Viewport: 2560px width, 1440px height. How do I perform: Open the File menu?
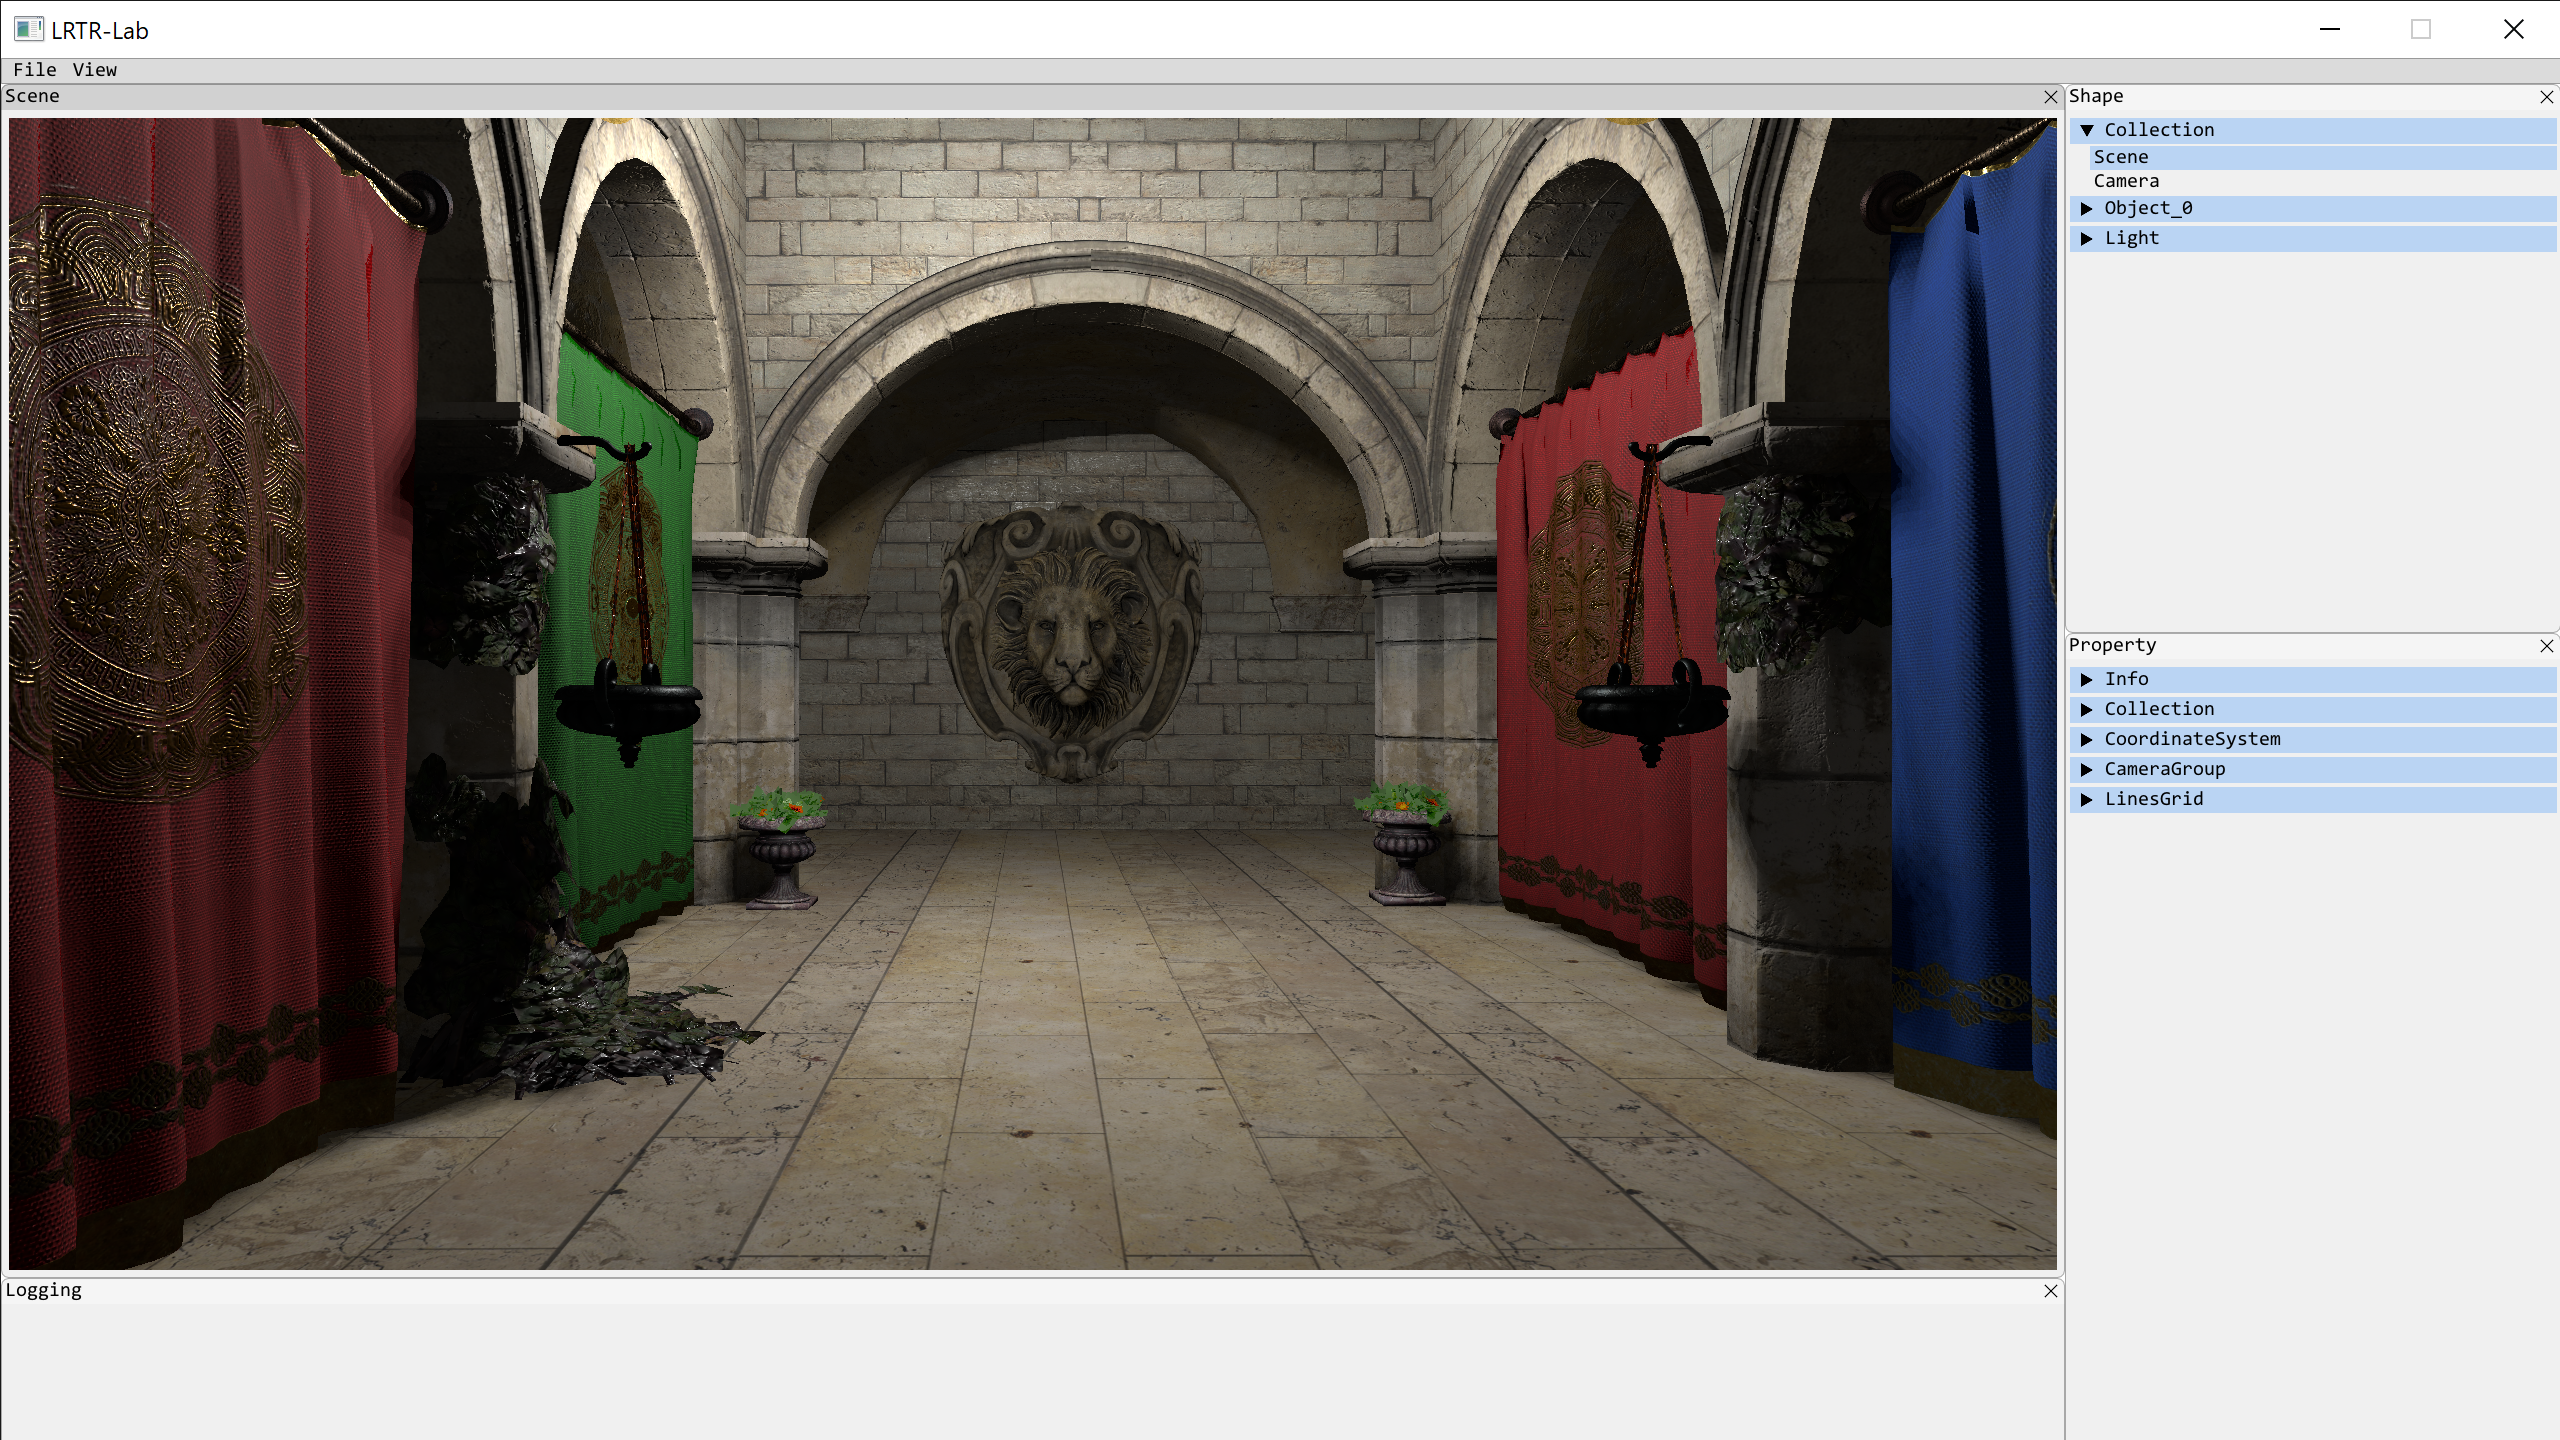point(34,70)
